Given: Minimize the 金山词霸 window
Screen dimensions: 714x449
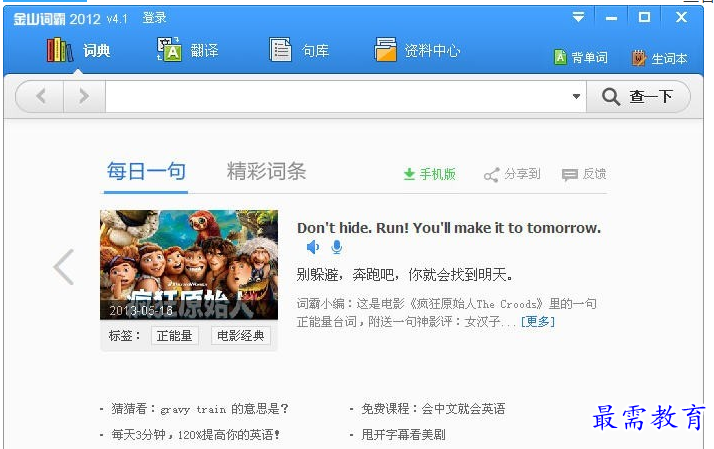Looking at the screenshot, I should (612, 18).
